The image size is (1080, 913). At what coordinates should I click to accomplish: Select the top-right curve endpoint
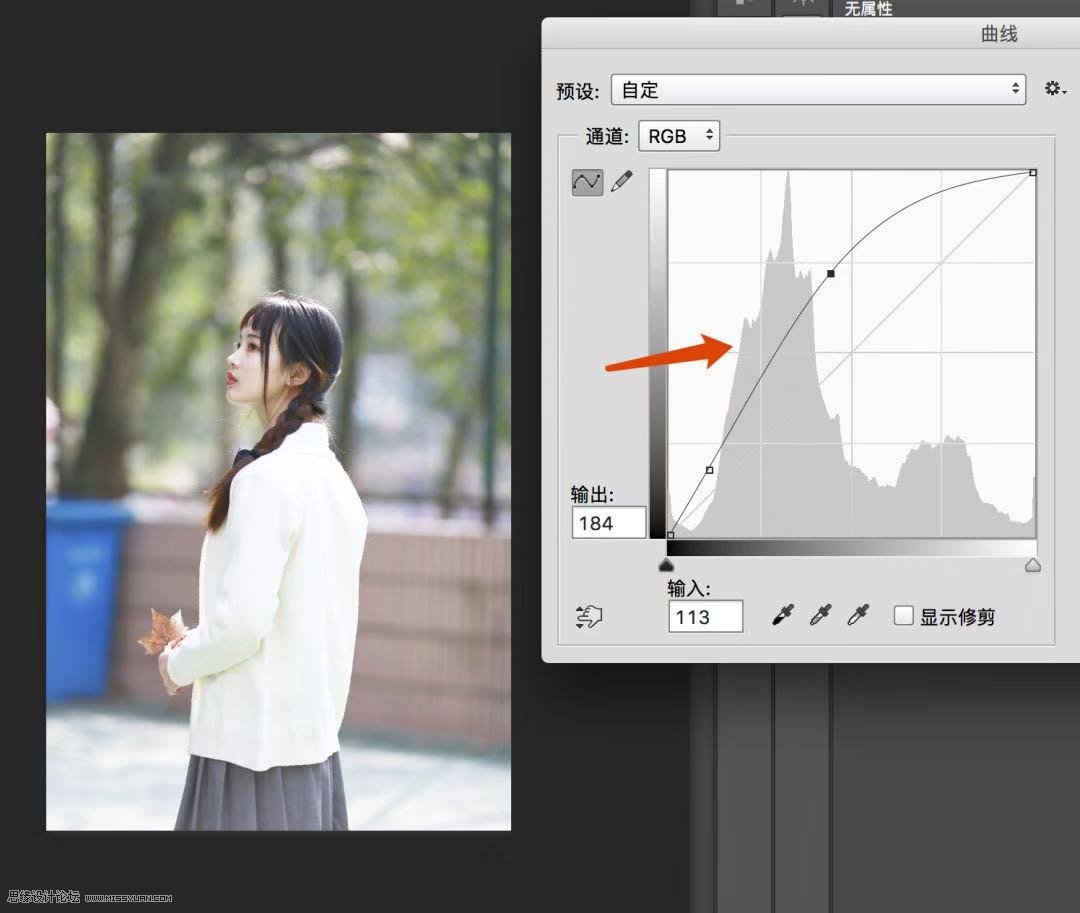coord(1033,173)
